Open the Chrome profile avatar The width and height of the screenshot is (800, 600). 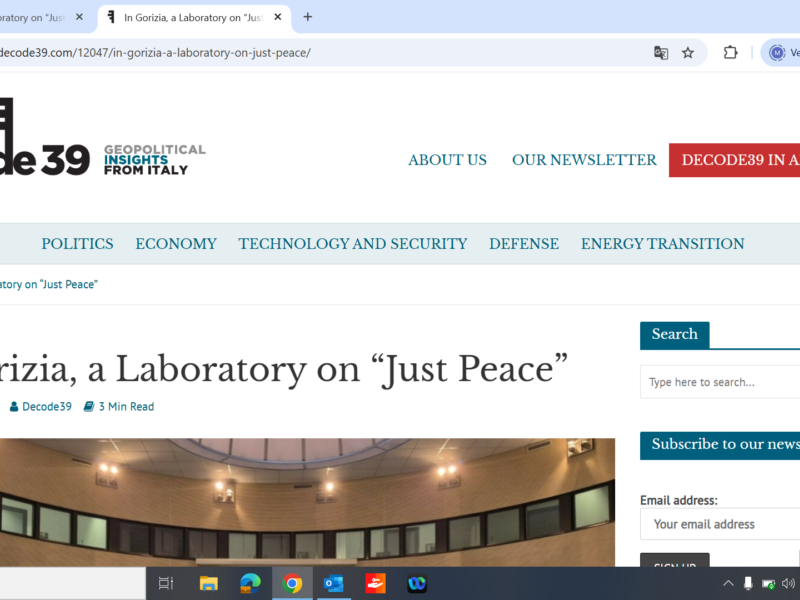[777, 53]
